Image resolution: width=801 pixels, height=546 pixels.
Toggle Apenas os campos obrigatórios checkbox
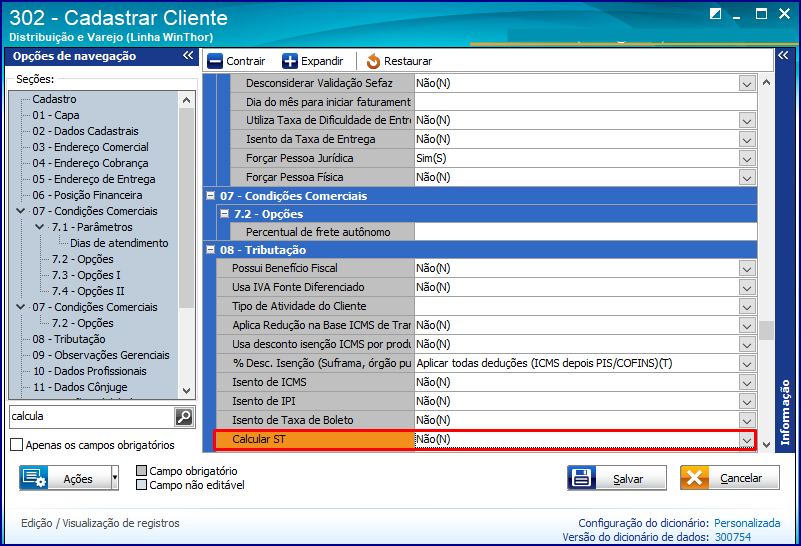click(16, 445)
